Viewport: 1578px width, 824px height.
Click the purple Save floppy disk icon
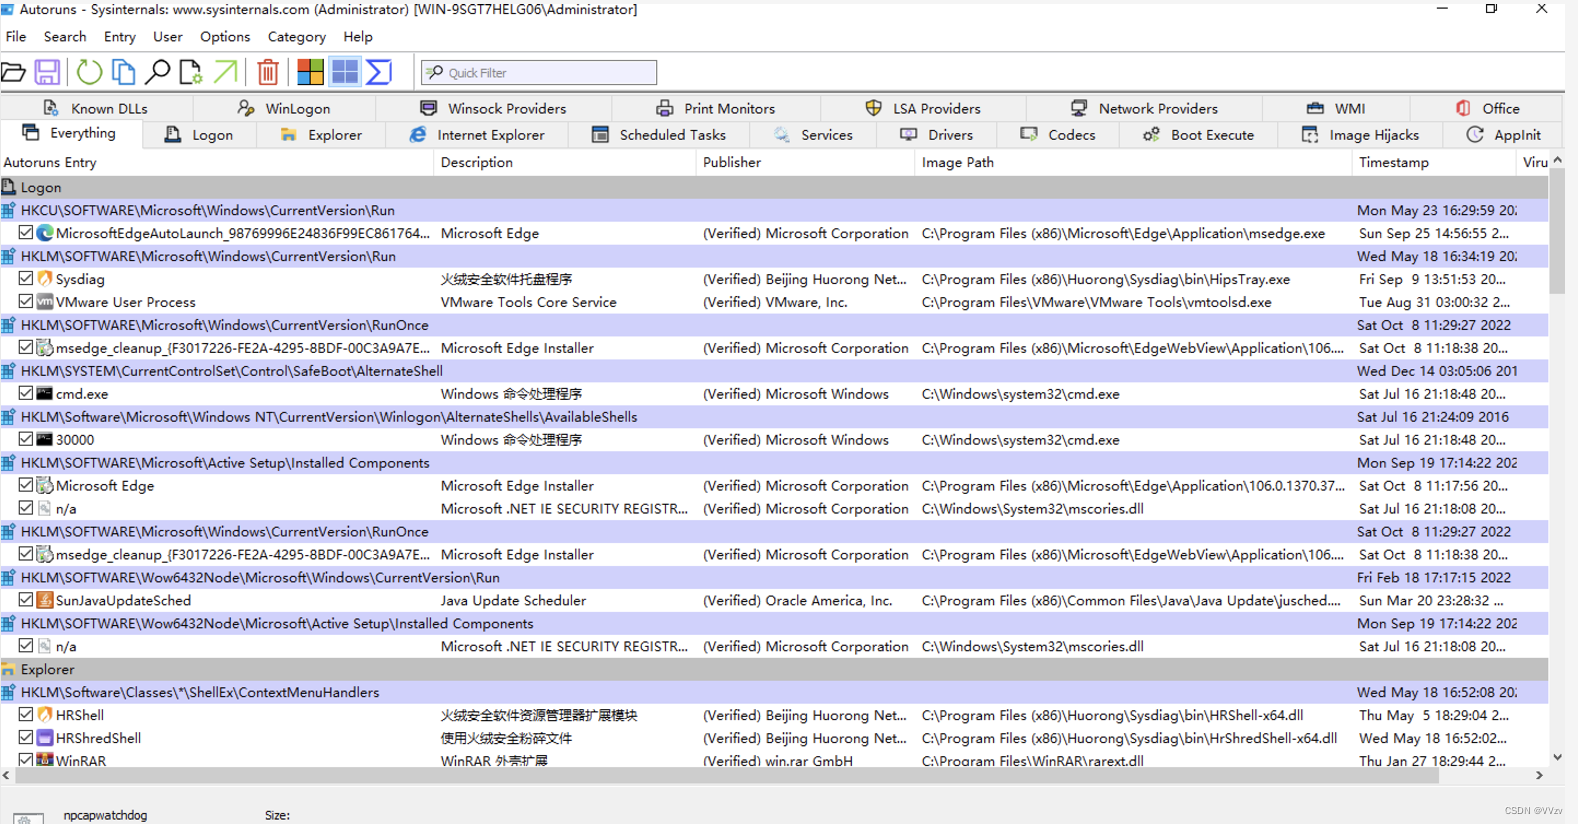(x=47, y=72)
